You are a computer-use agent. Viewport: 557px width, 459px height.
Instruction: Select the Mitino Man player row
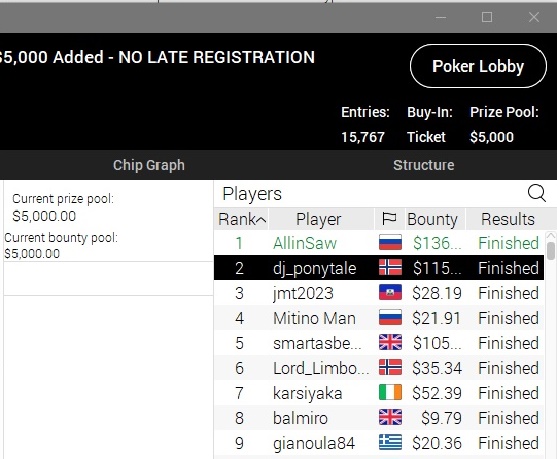[379, 318]
